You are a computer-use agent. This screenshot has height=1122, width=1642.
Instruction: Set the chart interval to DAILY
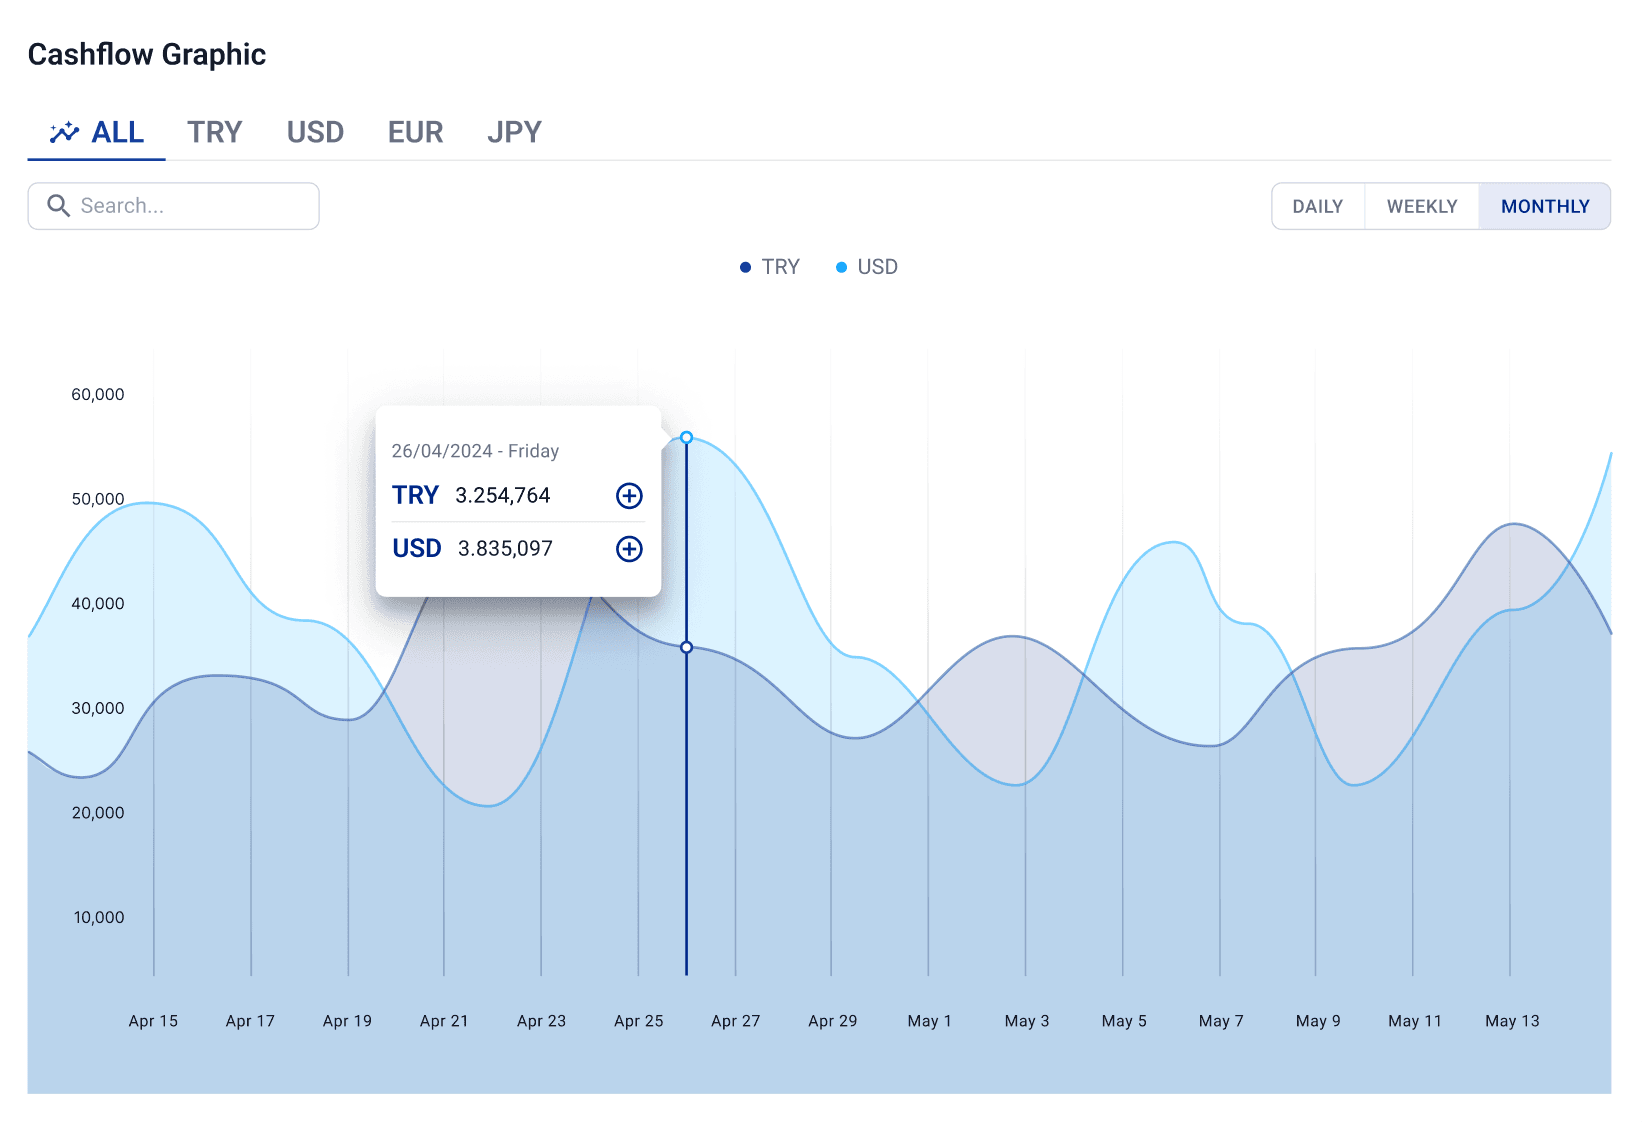pos(1317,206)
